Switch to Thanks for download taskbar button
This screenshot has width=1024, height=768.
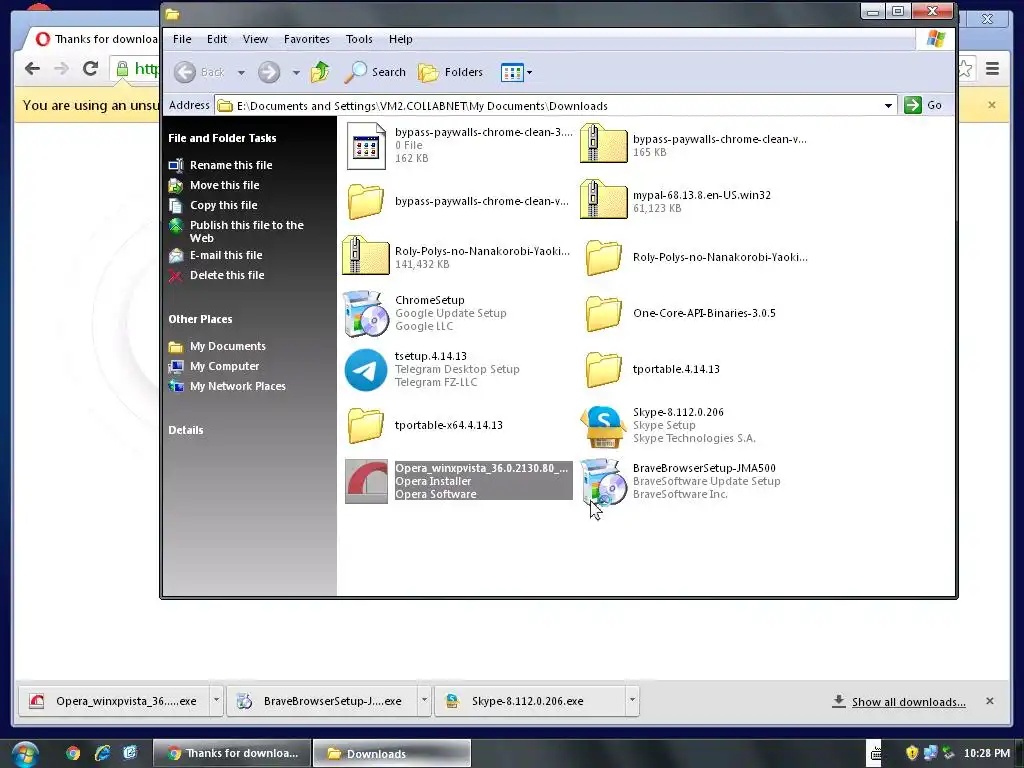[232, 753]
